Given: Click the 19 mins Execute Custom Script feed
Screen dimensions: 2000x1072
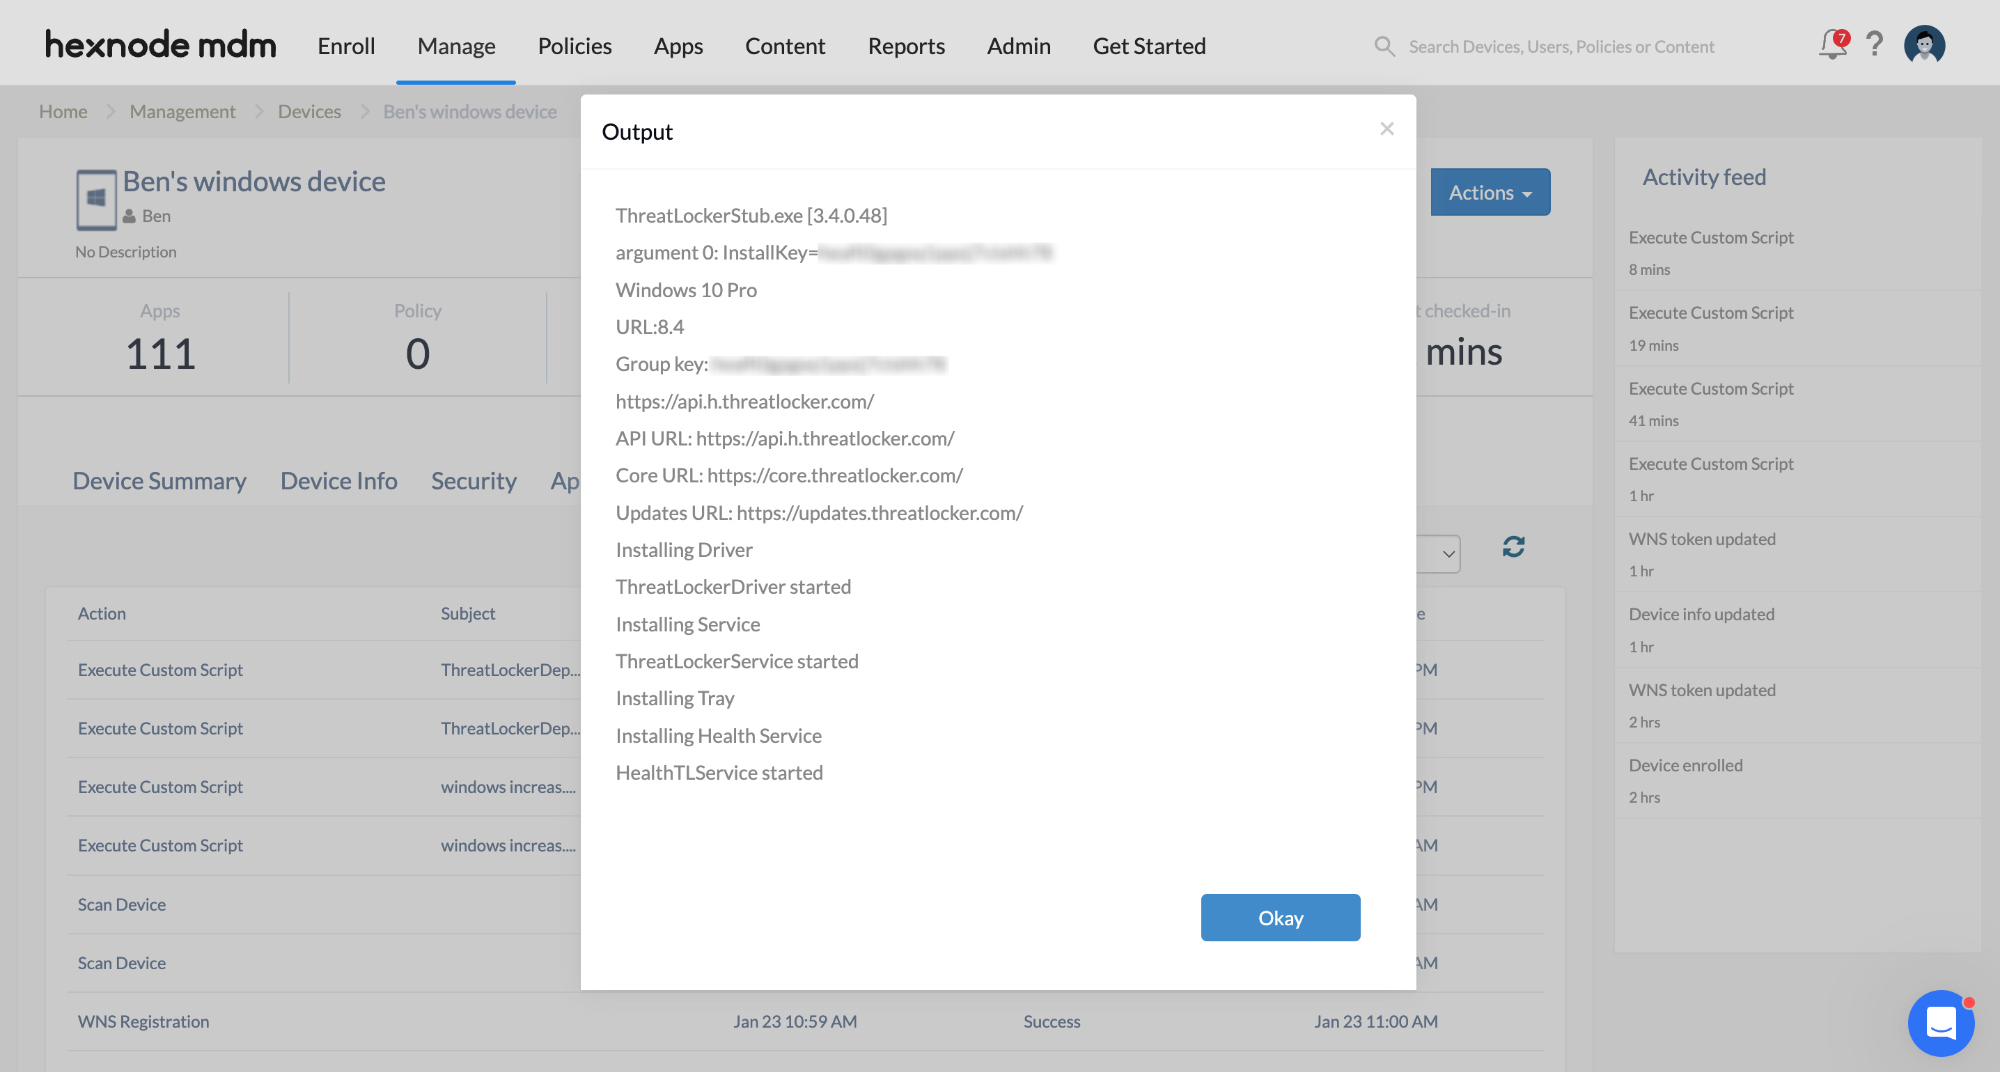Looking at the screenshot, I should click(x=1798, y=329).
